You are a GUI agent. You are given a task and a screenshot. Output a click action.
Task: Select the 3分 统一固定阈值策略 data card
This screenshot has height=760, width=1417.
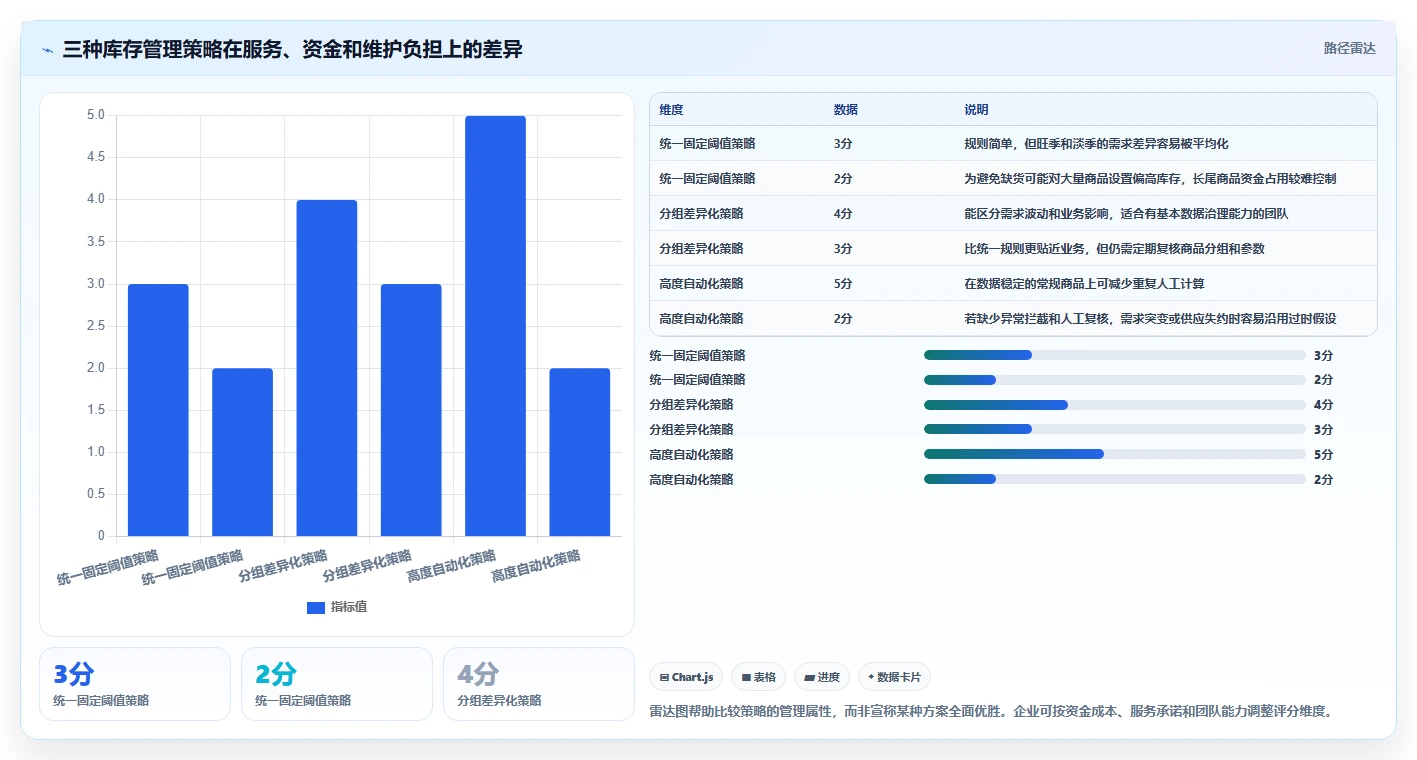coord(135,684)
